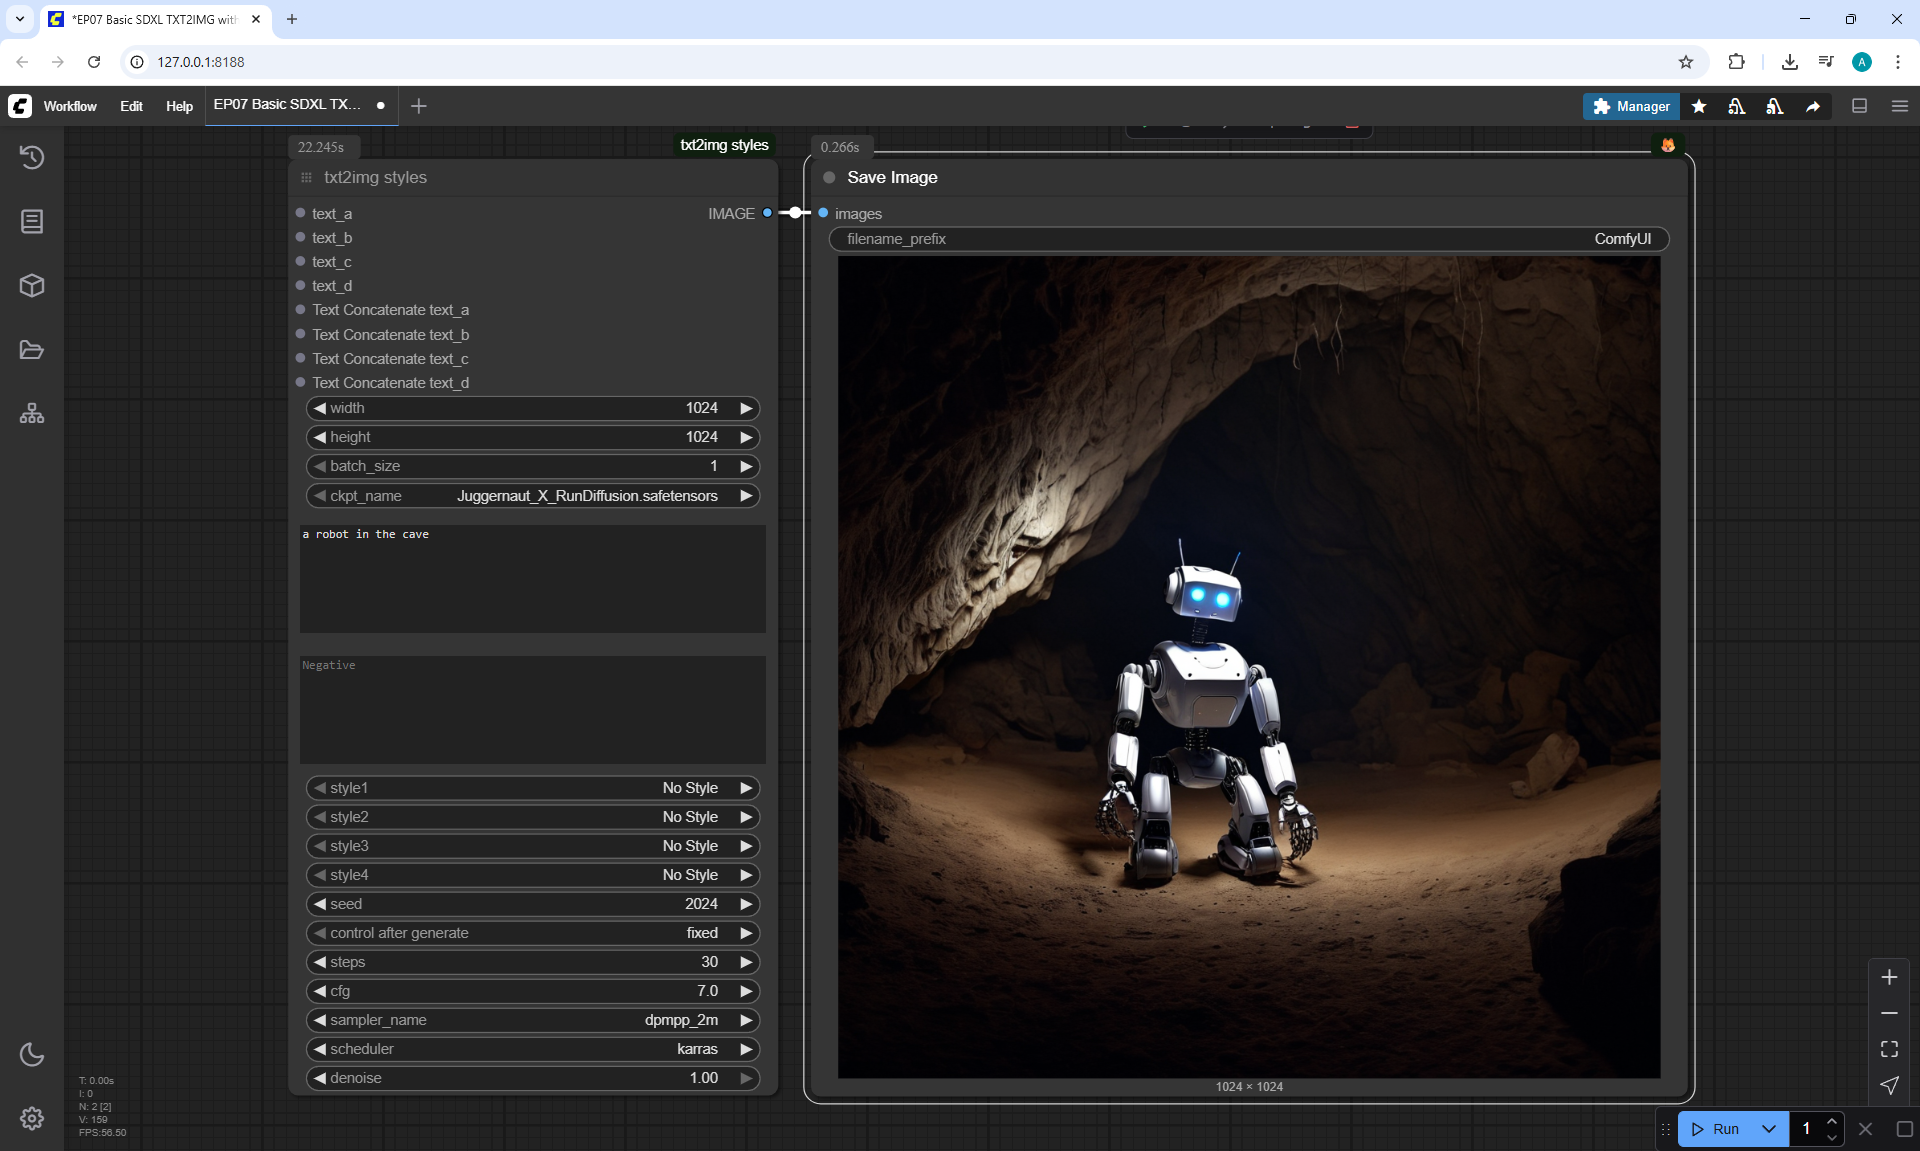Open the workflows folder sidebar icon
The height and width of the screenshot is (1151, 1920).
tap(32, 350)
